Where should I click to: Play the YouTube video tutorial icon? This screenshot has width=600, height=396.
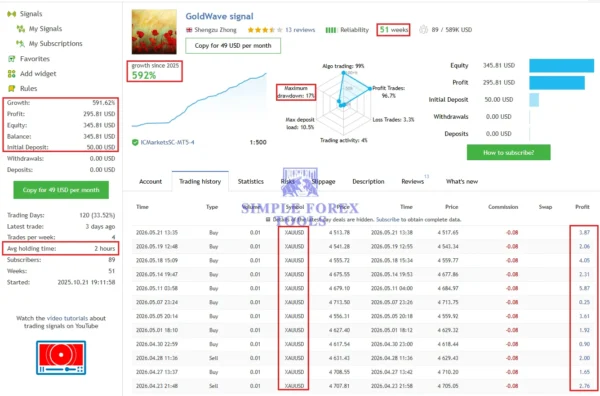click(61, 358)
